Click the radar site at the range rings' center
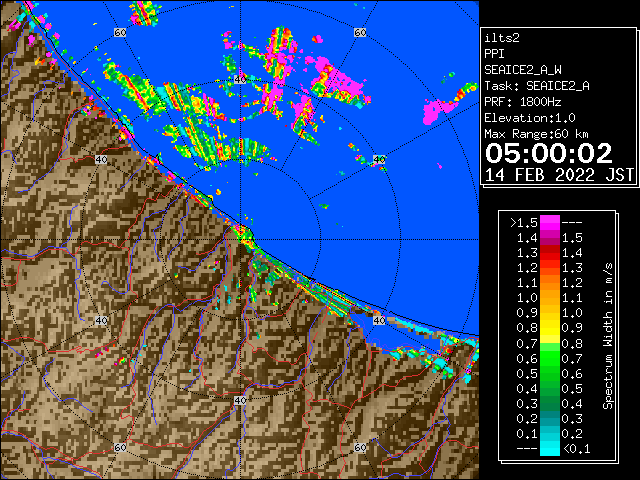This screenshot has width=640, height=480. coord(240,240)
